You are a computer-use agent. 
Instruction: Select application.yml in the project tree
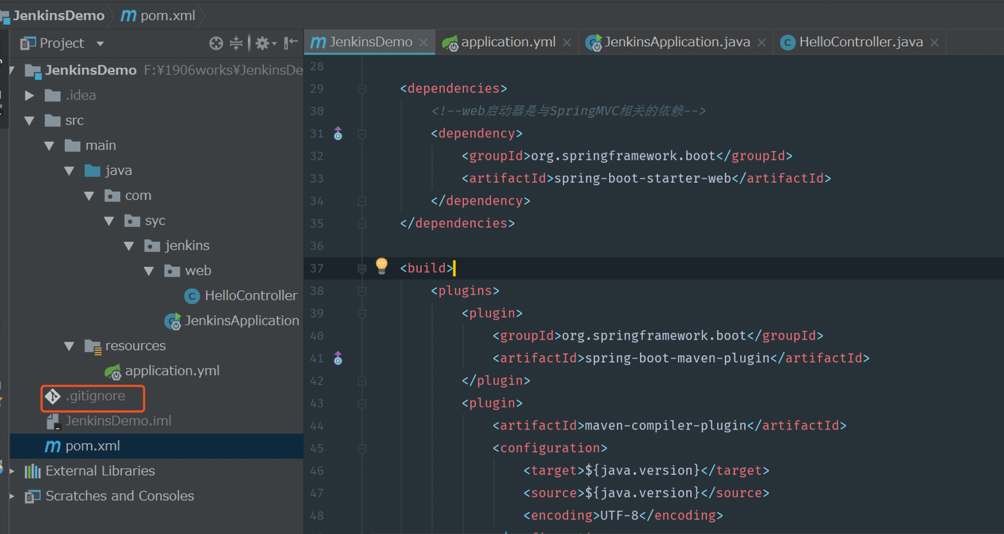click(172, 371)
